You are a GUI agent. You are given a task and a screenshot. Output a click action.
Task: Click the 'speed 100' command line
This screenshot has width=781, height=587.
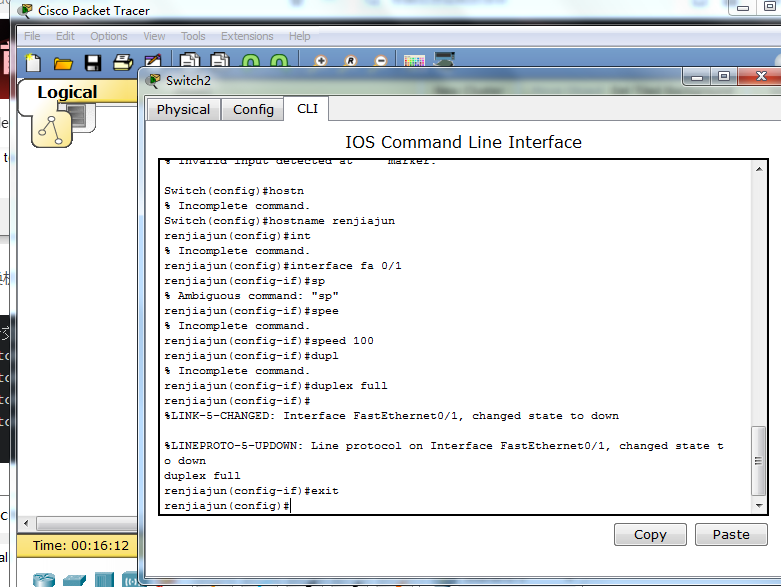point(269,341)
